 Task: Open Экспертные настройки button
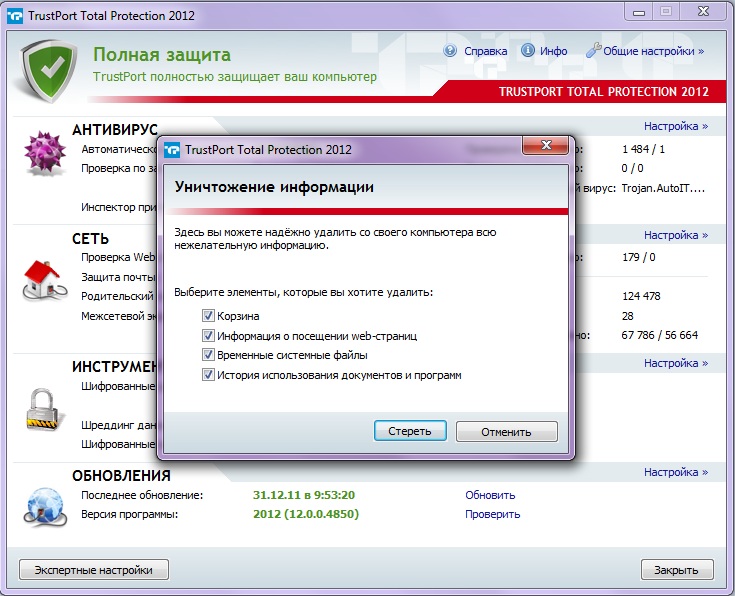94,570
